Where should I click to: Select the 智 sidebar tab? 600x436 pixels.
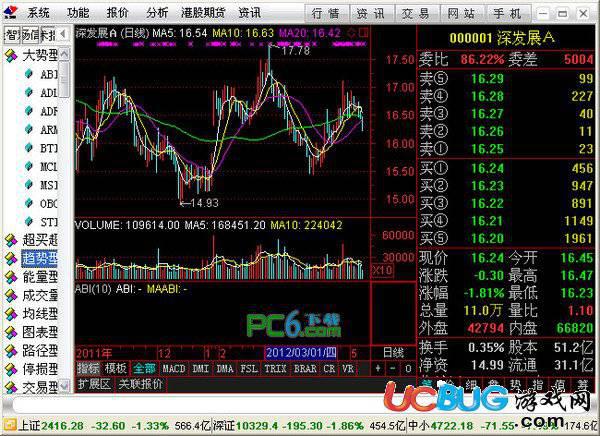pyautogui.click(x=11, y=35)
